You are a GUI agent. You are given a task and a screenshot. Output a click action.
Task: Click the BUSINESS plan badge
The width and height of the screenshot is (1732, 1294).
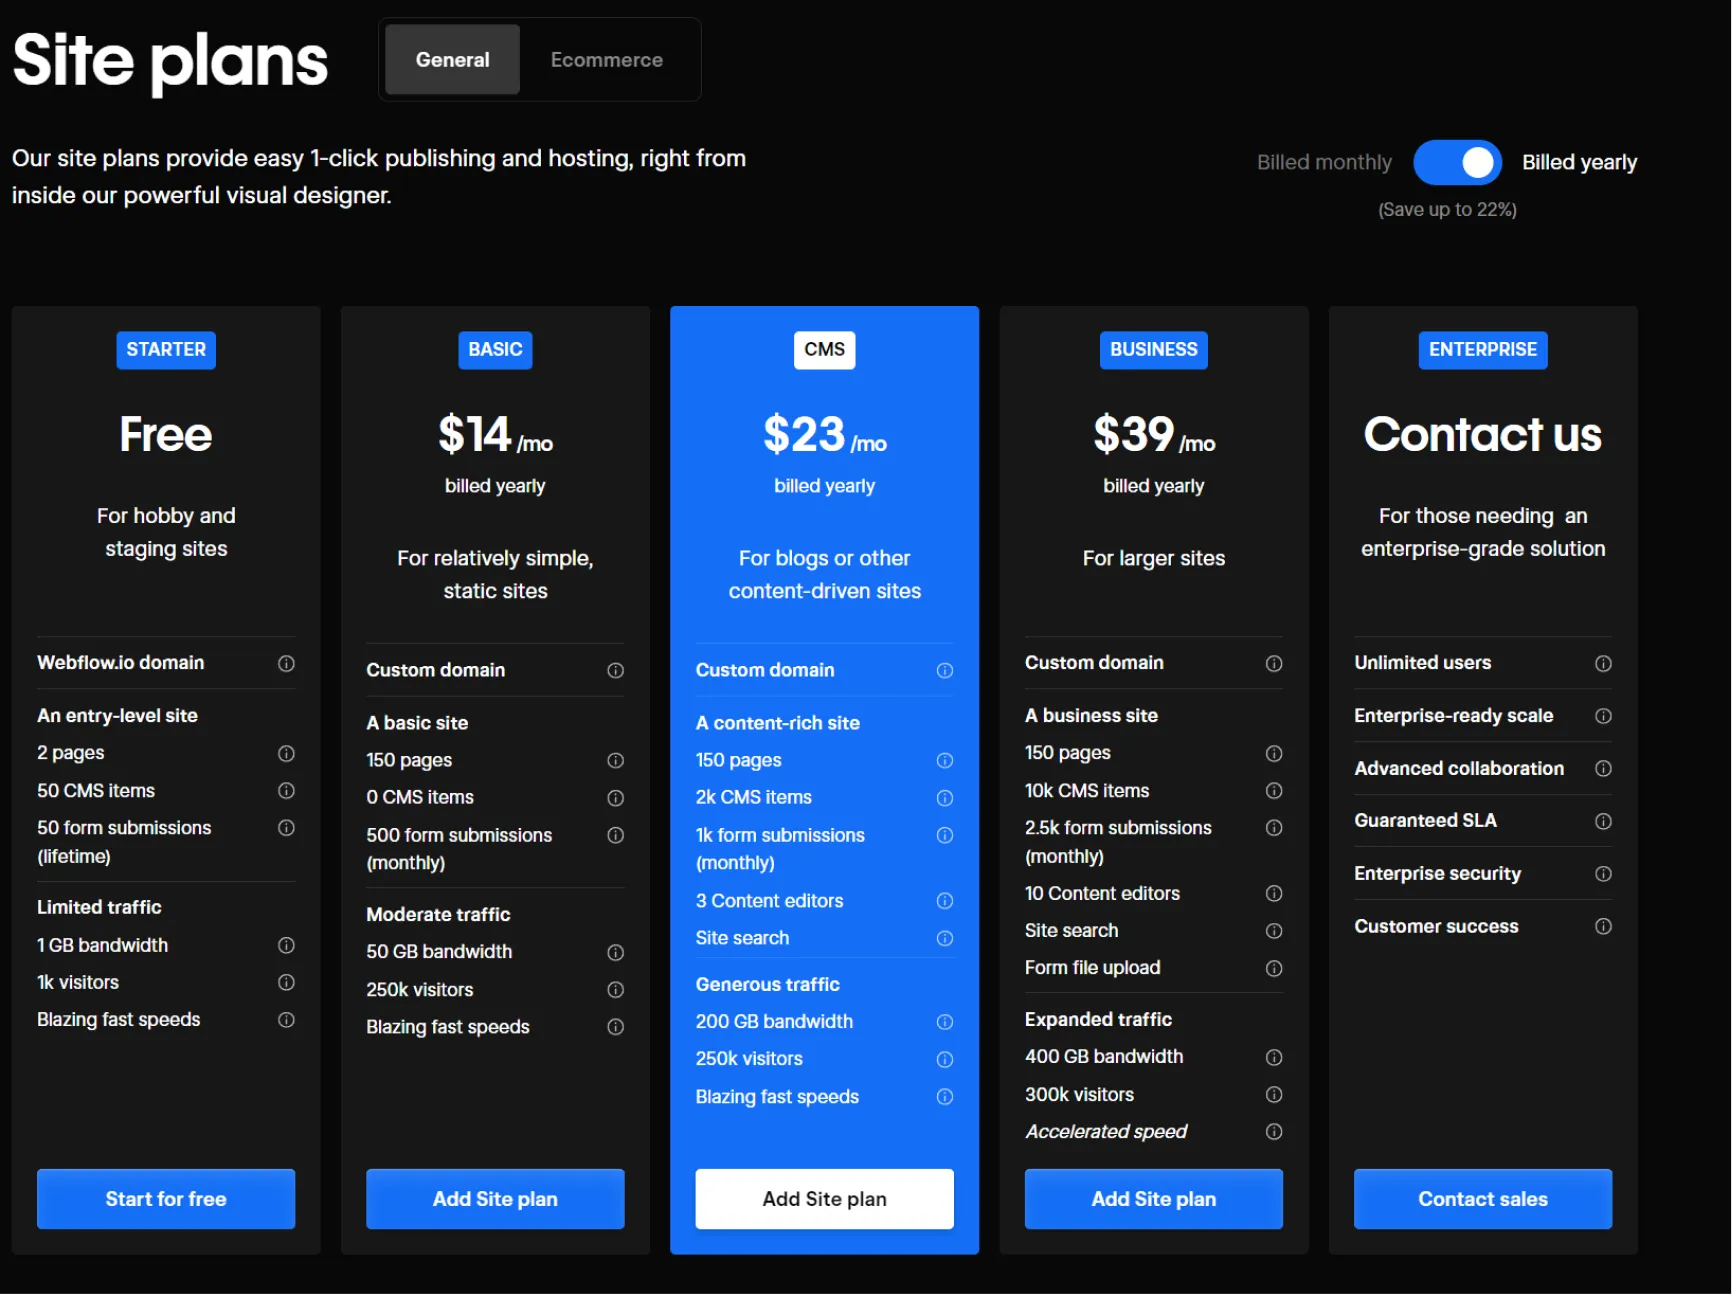pyautogui.click(x=1153, y=350)
